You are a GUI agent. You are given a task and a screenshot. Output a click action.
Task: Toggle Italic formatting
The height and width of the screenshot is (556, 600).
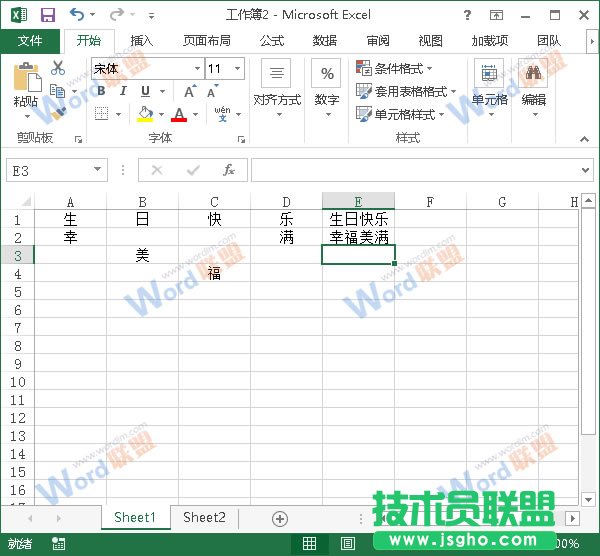tap(123, 91)
